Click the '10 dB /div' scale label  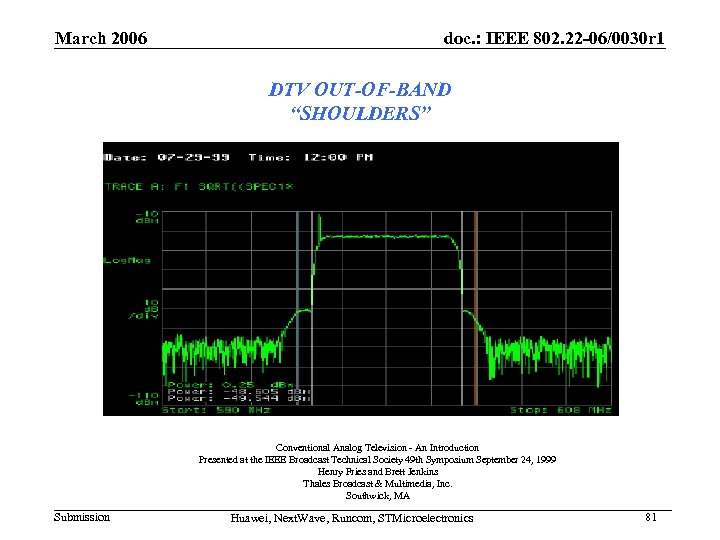pyautogui.click(x=145, y=309)
